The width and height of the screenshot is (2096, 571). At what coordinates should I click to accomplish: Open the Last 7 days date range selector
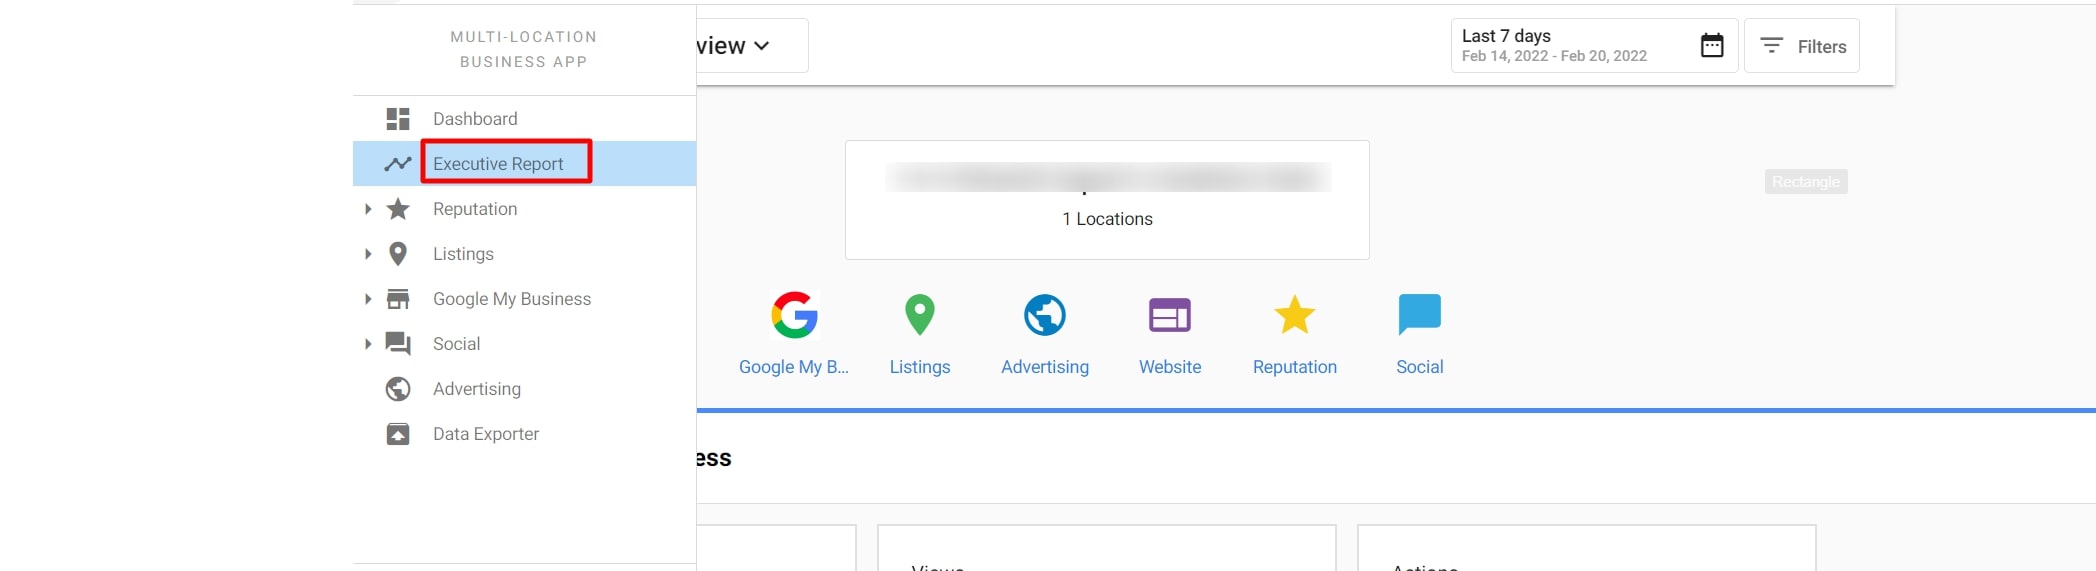1594,46
